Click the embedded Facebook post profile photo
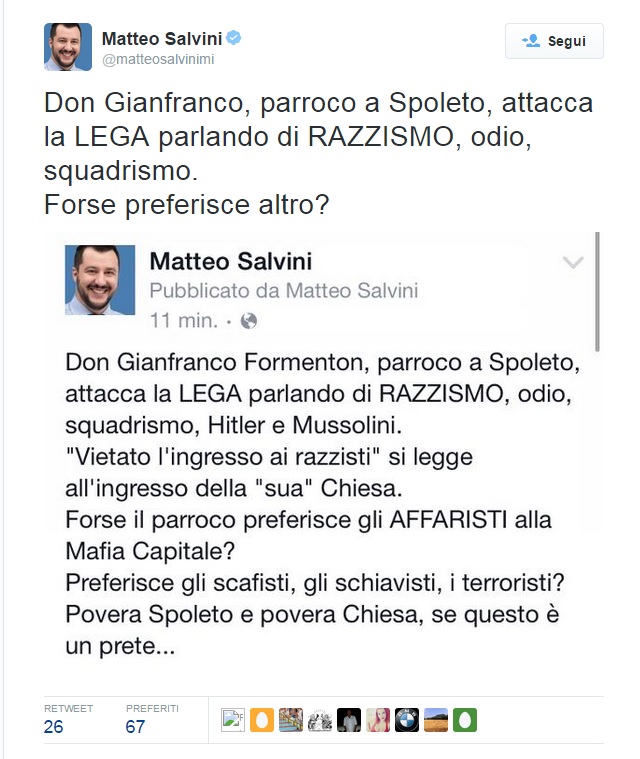This screenshot has width=640, height=759. coord(100,280)
